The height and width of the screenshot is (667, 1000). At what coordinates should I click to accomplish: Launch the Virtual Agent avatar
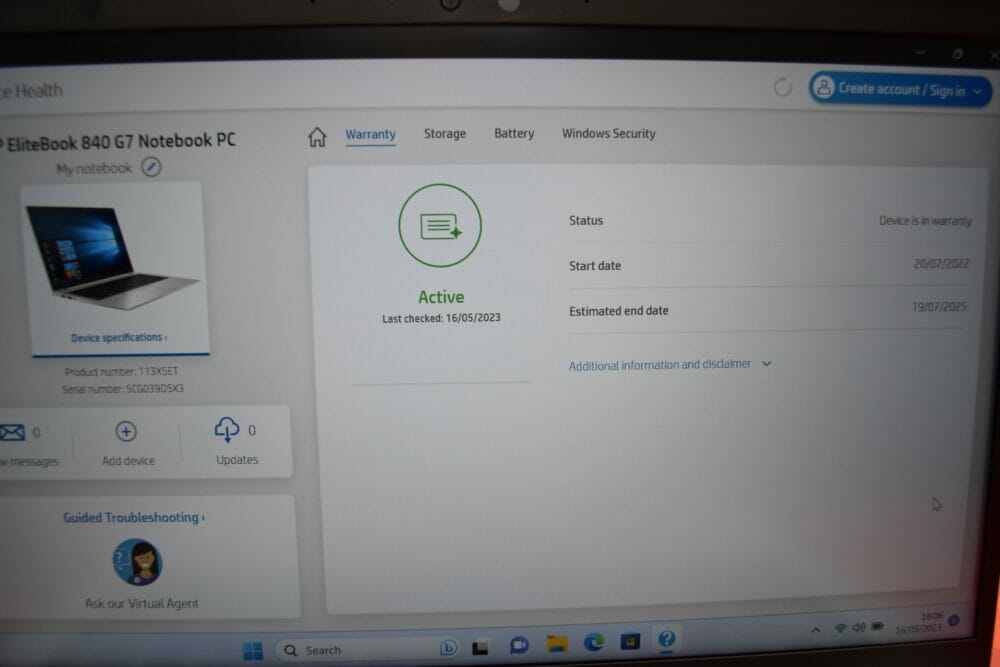(138, 562)
